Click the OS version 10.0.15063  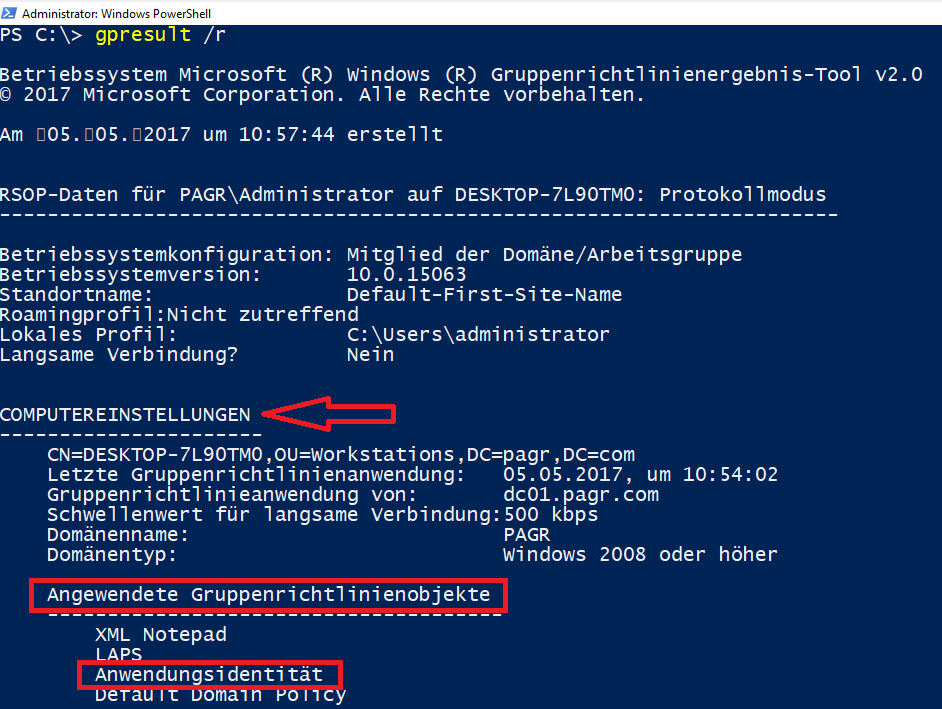(406, 274)
